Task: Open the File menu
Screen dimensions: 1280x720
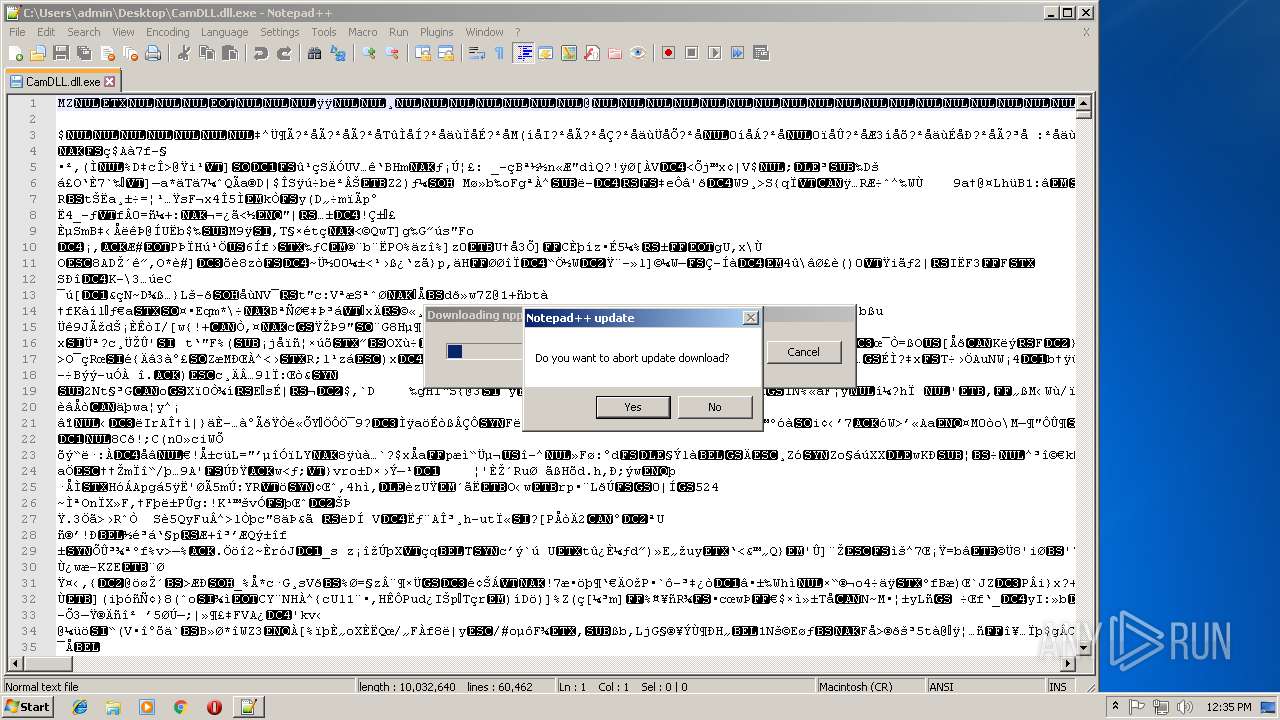Action: tap(17, 32)
